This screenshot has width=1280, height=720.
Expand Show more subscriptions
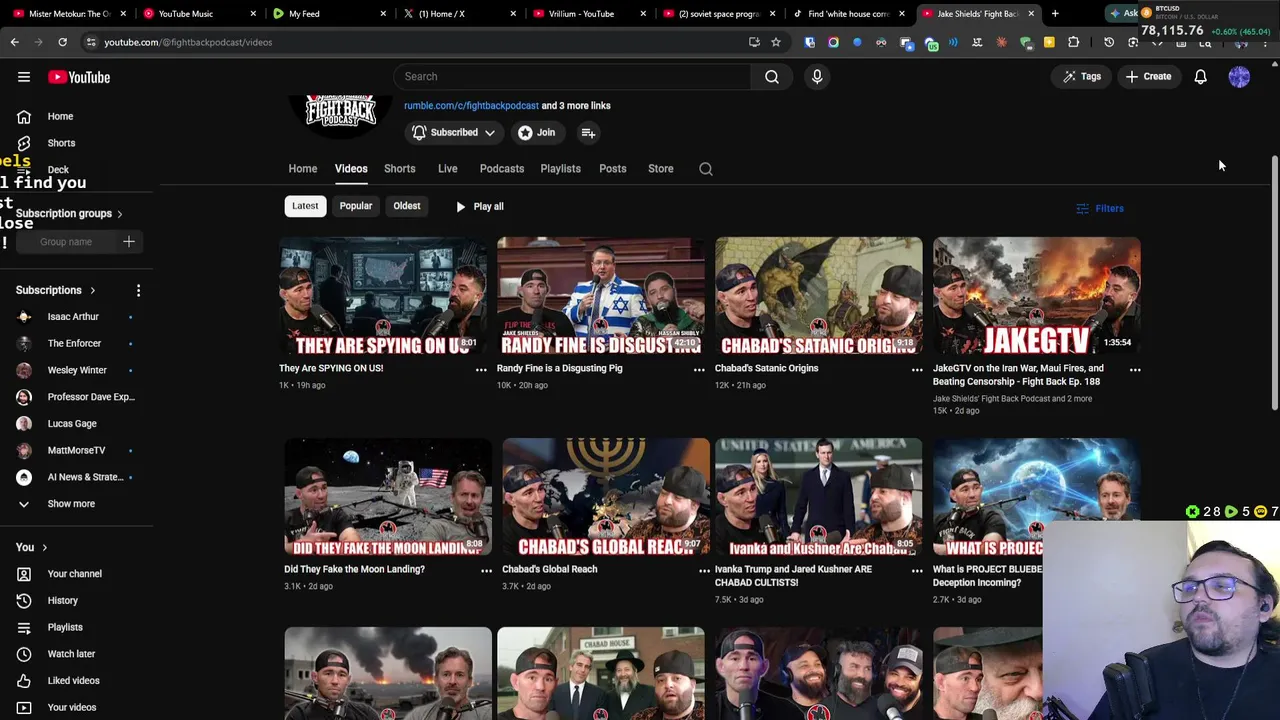[x=71, y=504]
